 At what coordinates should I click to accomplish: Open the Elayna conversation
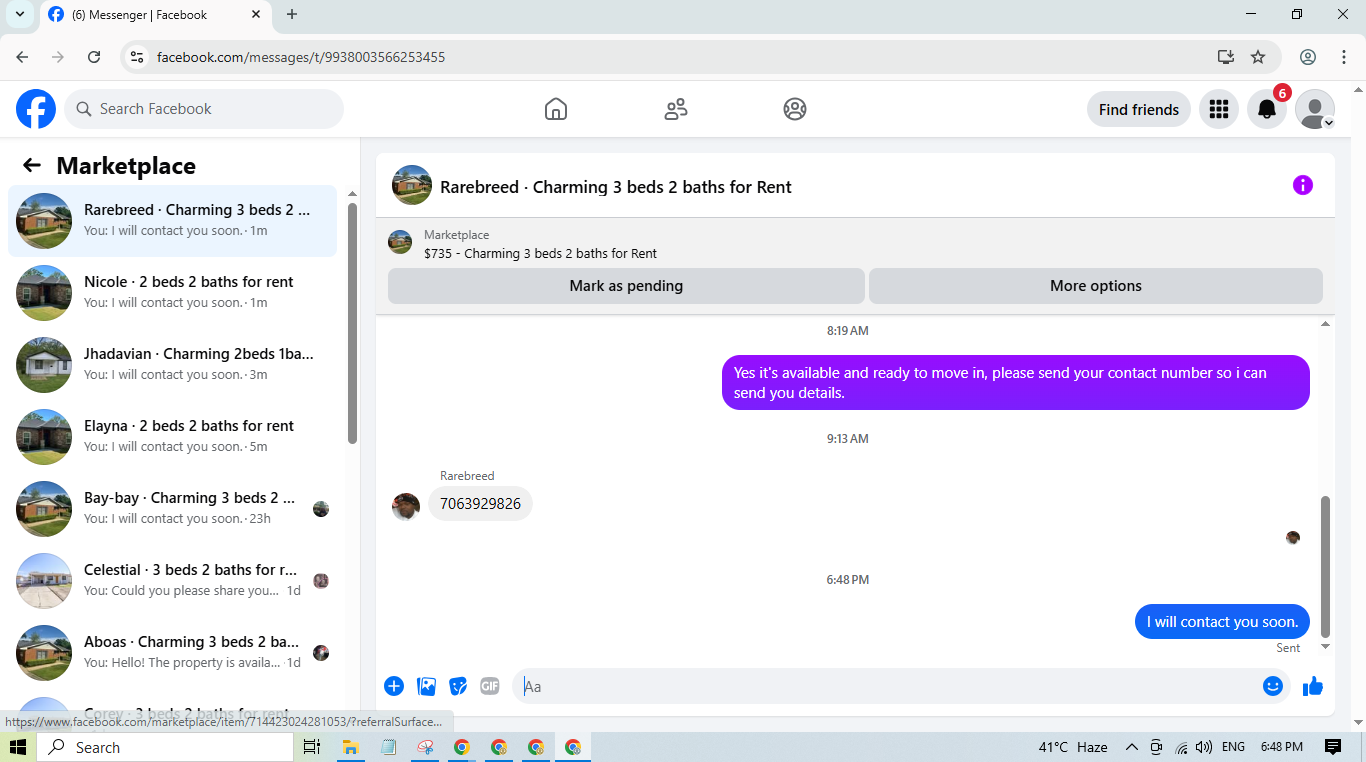coord(172,436)
